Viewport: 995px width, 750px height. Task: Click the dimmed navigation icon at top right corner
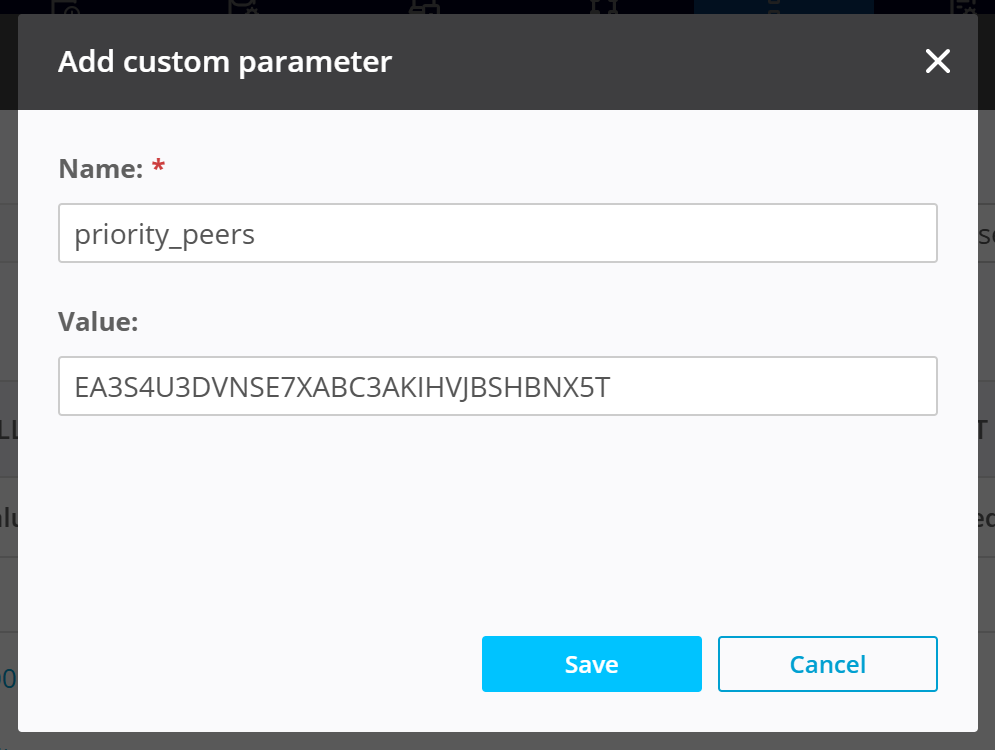click(x=964, y=6)
